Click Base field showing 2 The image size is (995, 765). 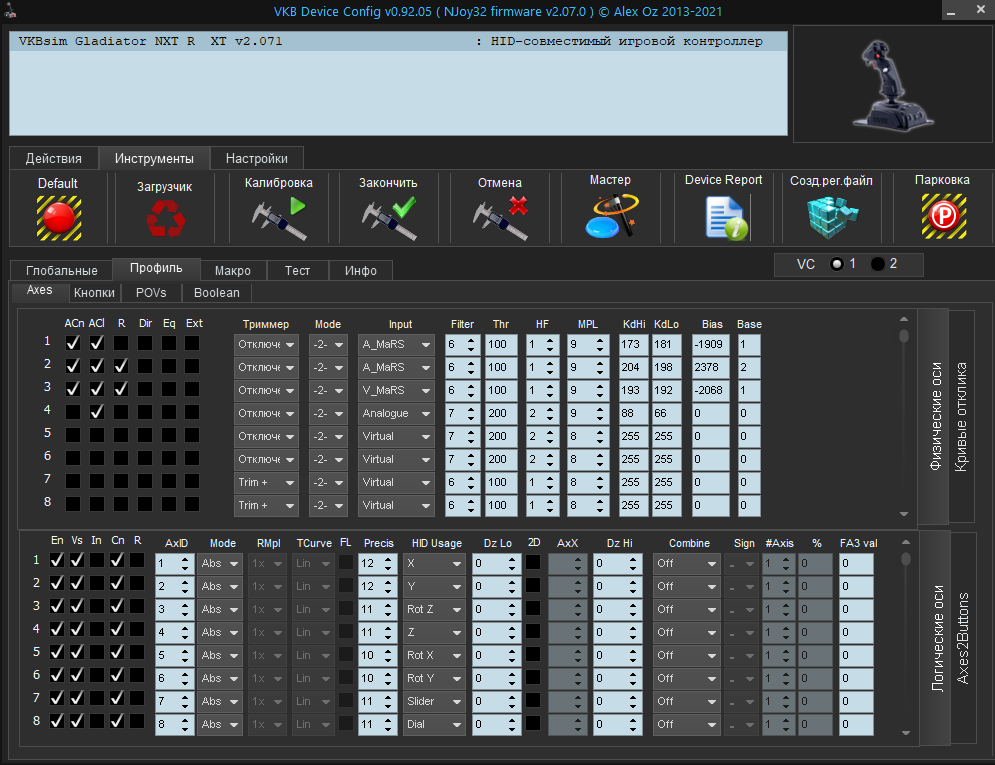[x=749, y=367]
